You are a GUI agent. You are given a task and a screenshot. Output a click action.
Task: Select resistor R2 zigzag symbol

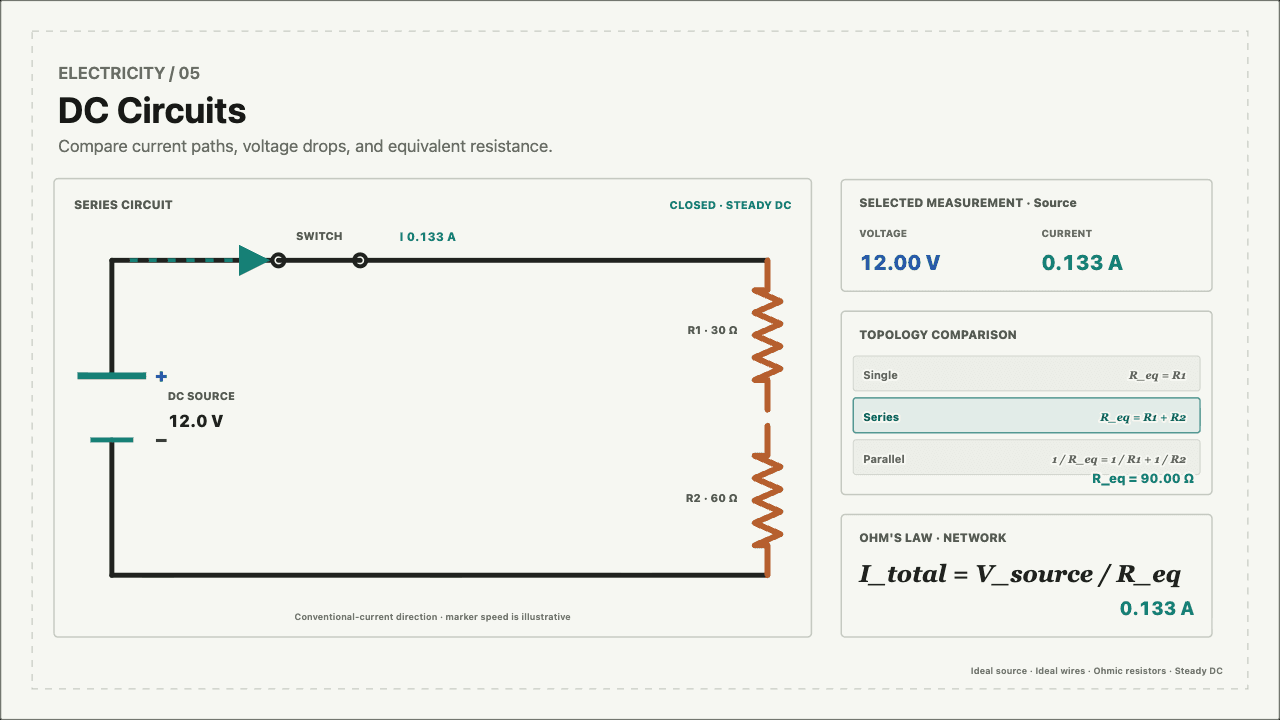pos(767,499)
